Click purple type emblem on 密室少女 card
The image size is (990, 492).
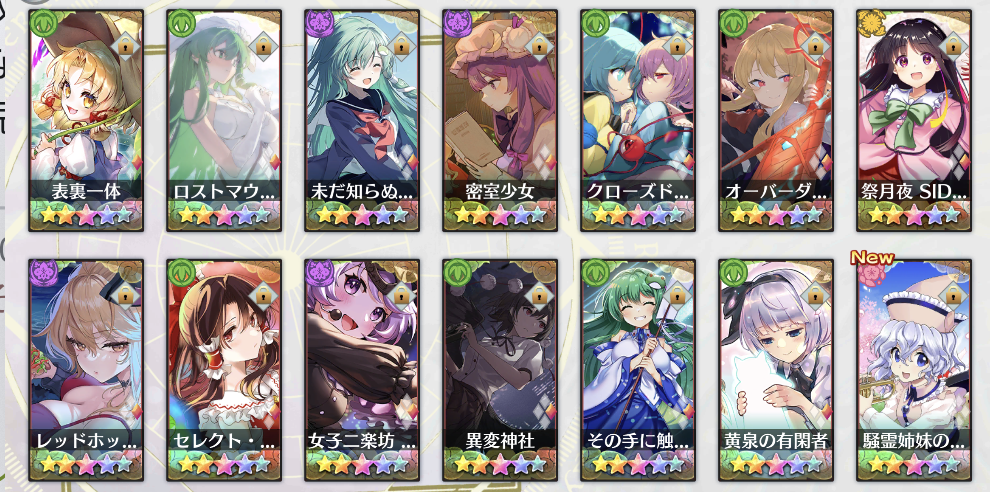tap(456, 23)
